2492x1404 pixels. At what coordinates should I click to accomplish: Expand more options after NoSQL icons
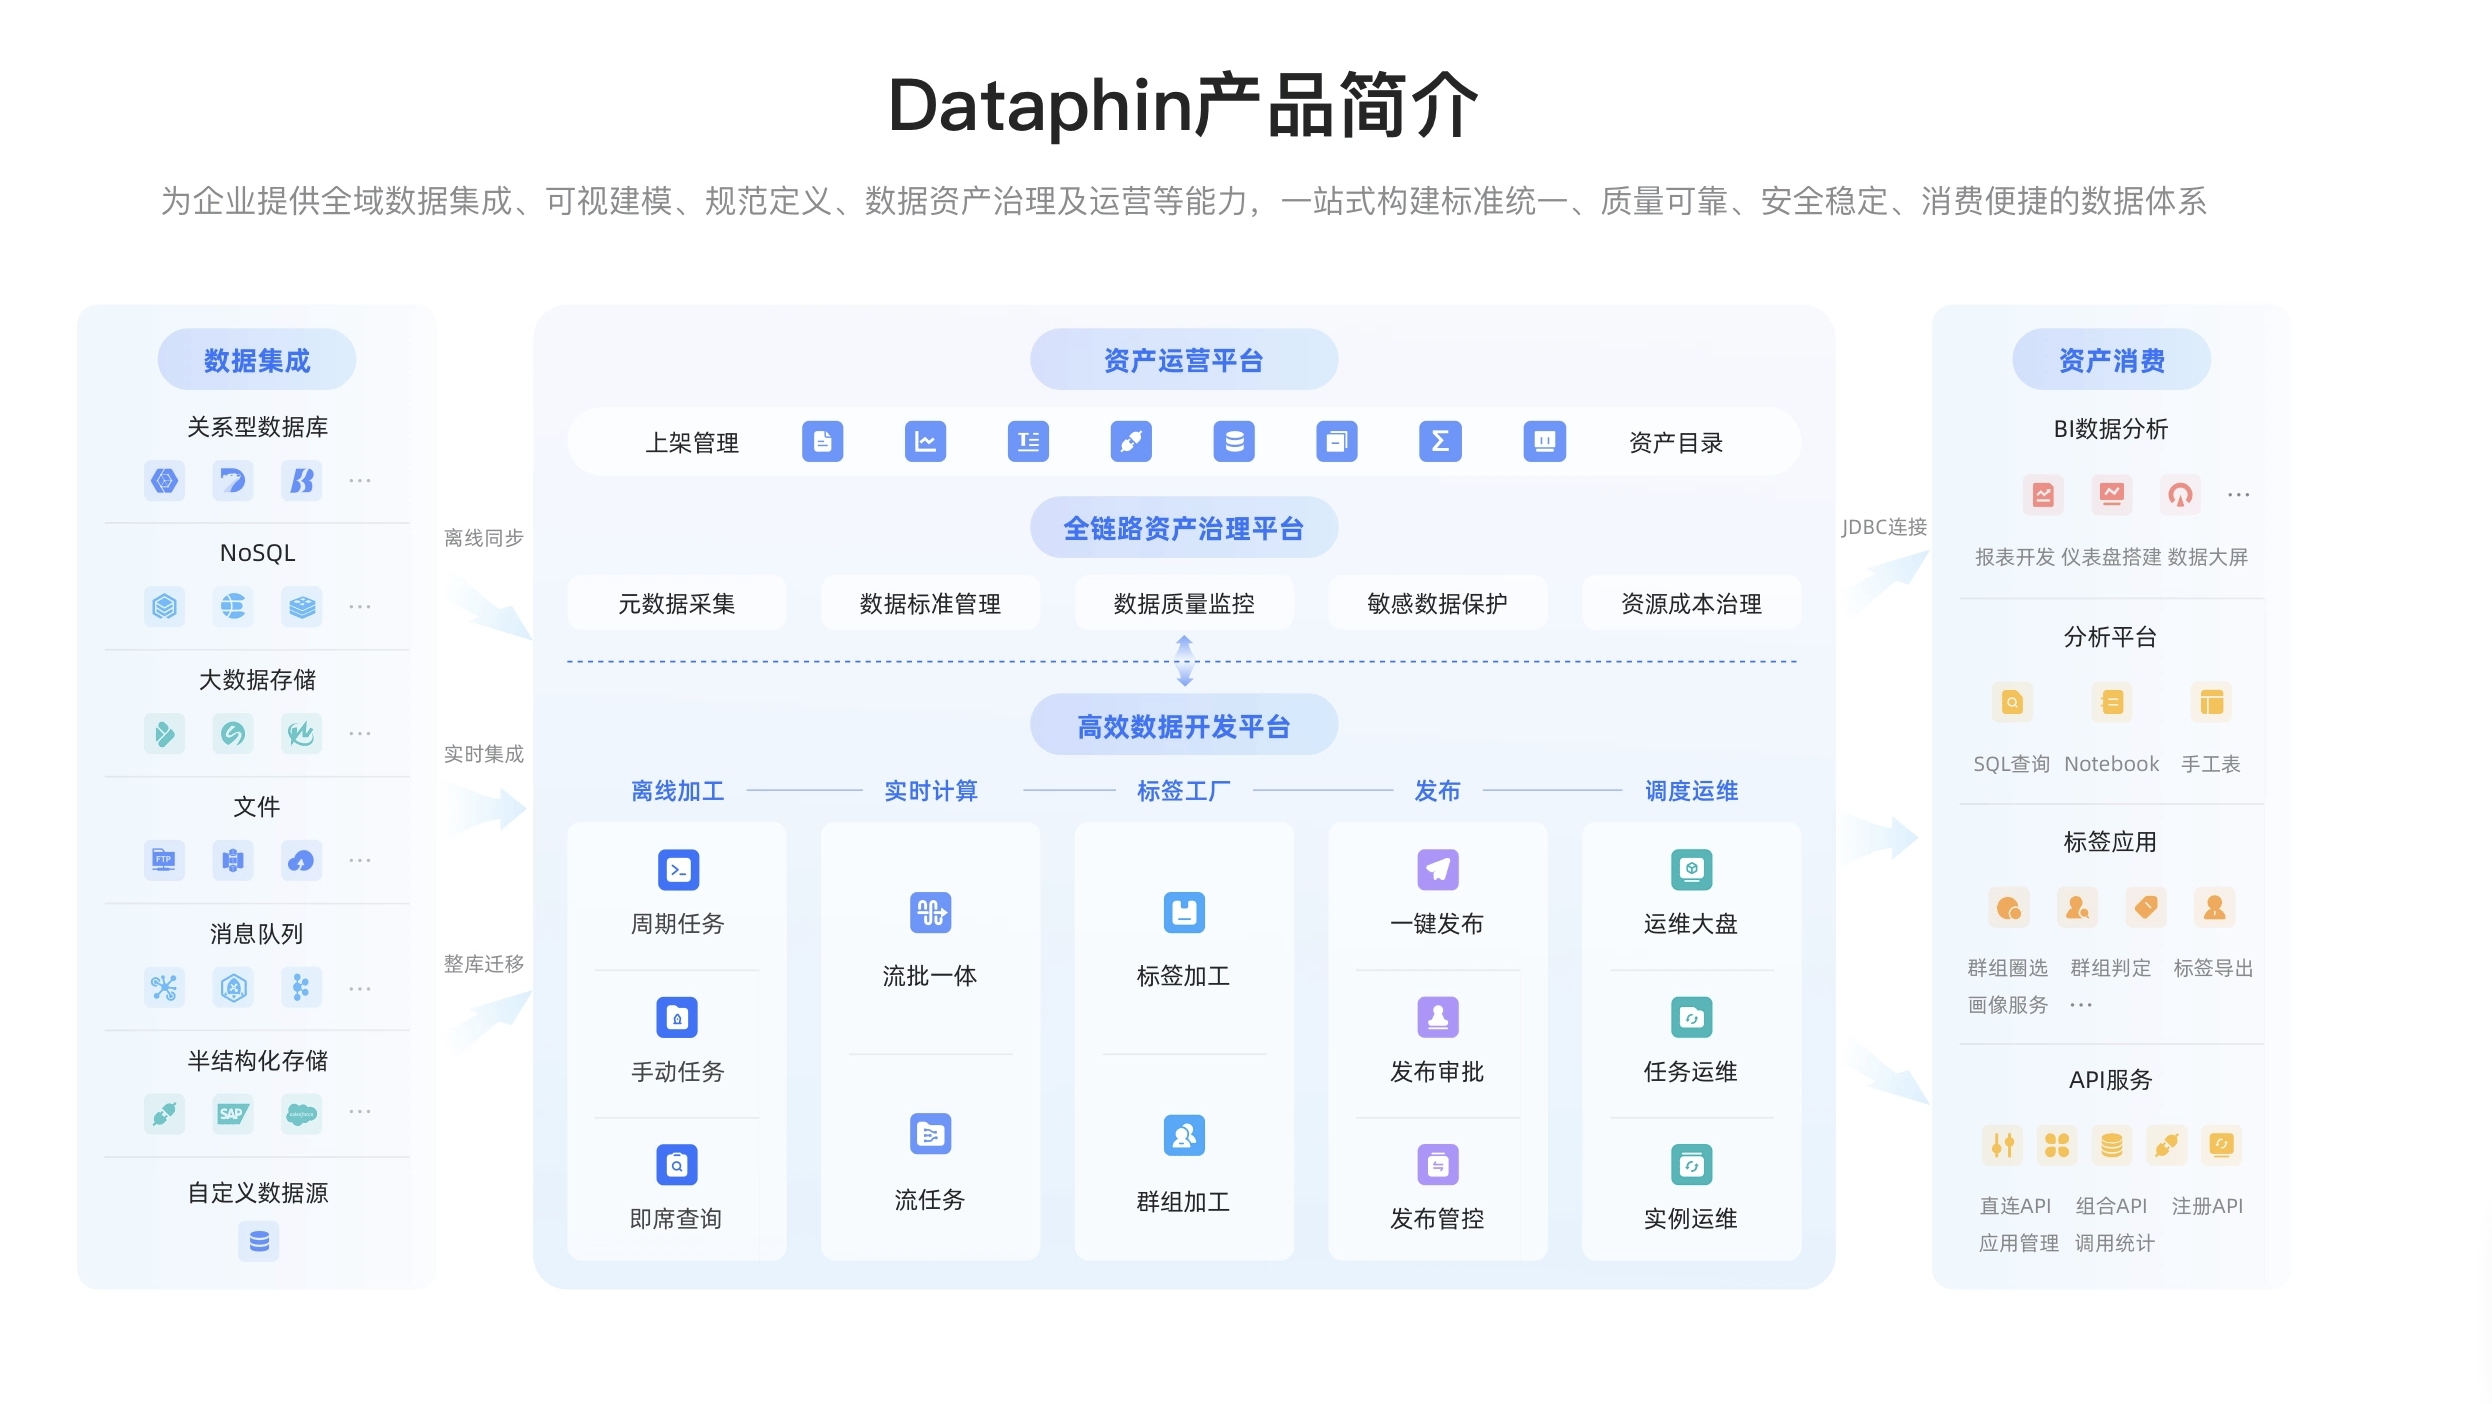click(360, 607)
